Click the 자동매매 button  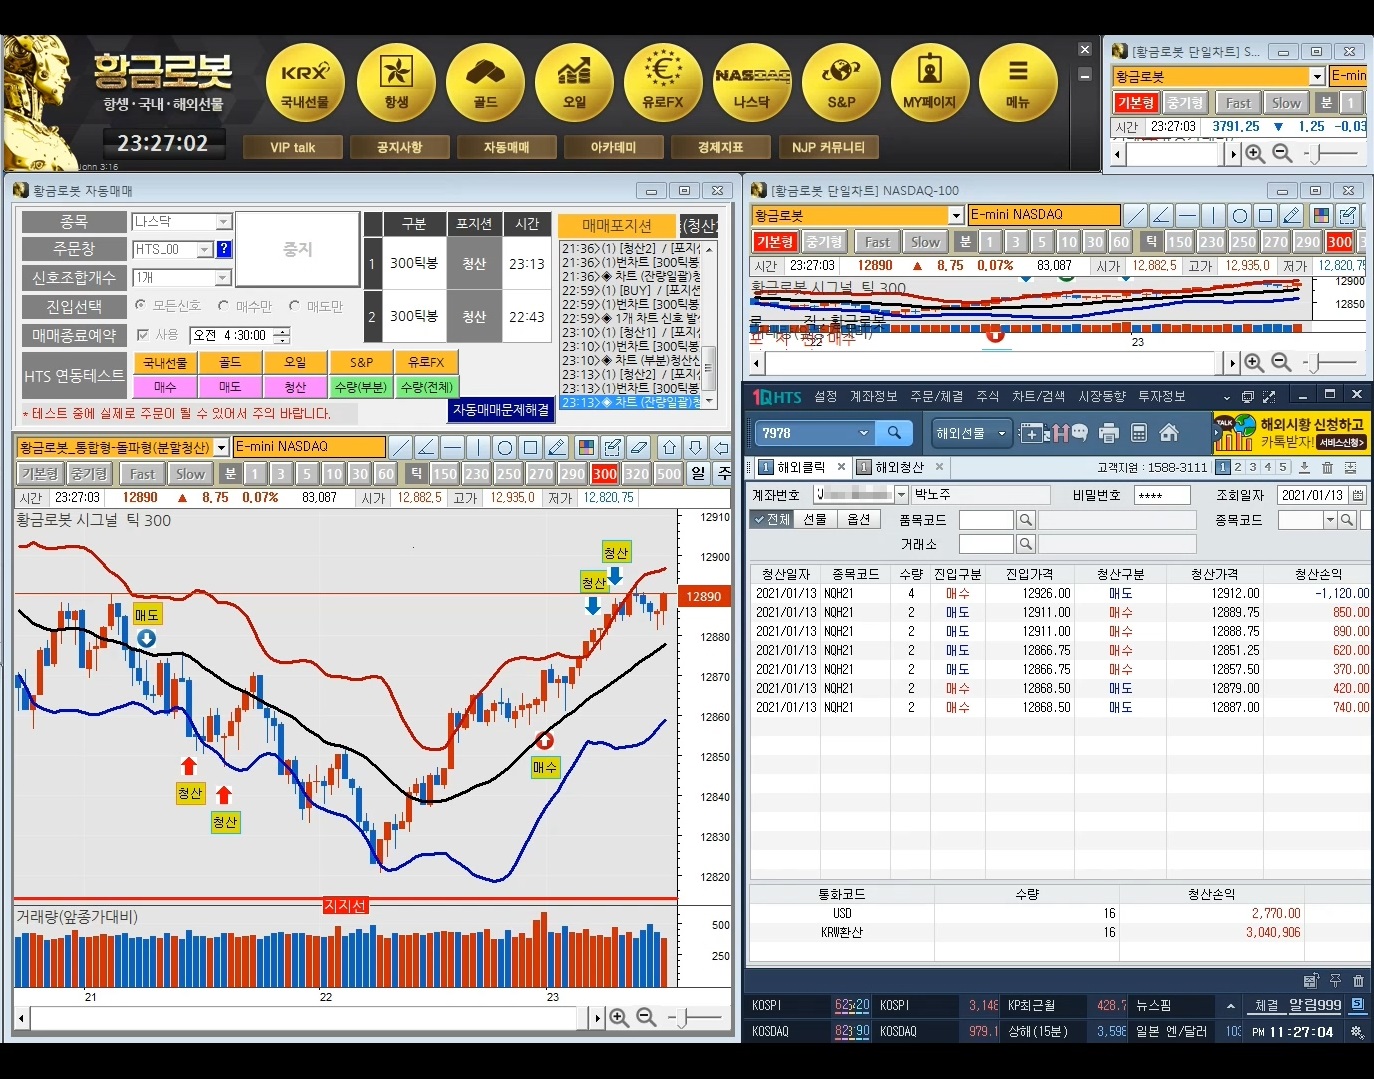pos(507,147)
